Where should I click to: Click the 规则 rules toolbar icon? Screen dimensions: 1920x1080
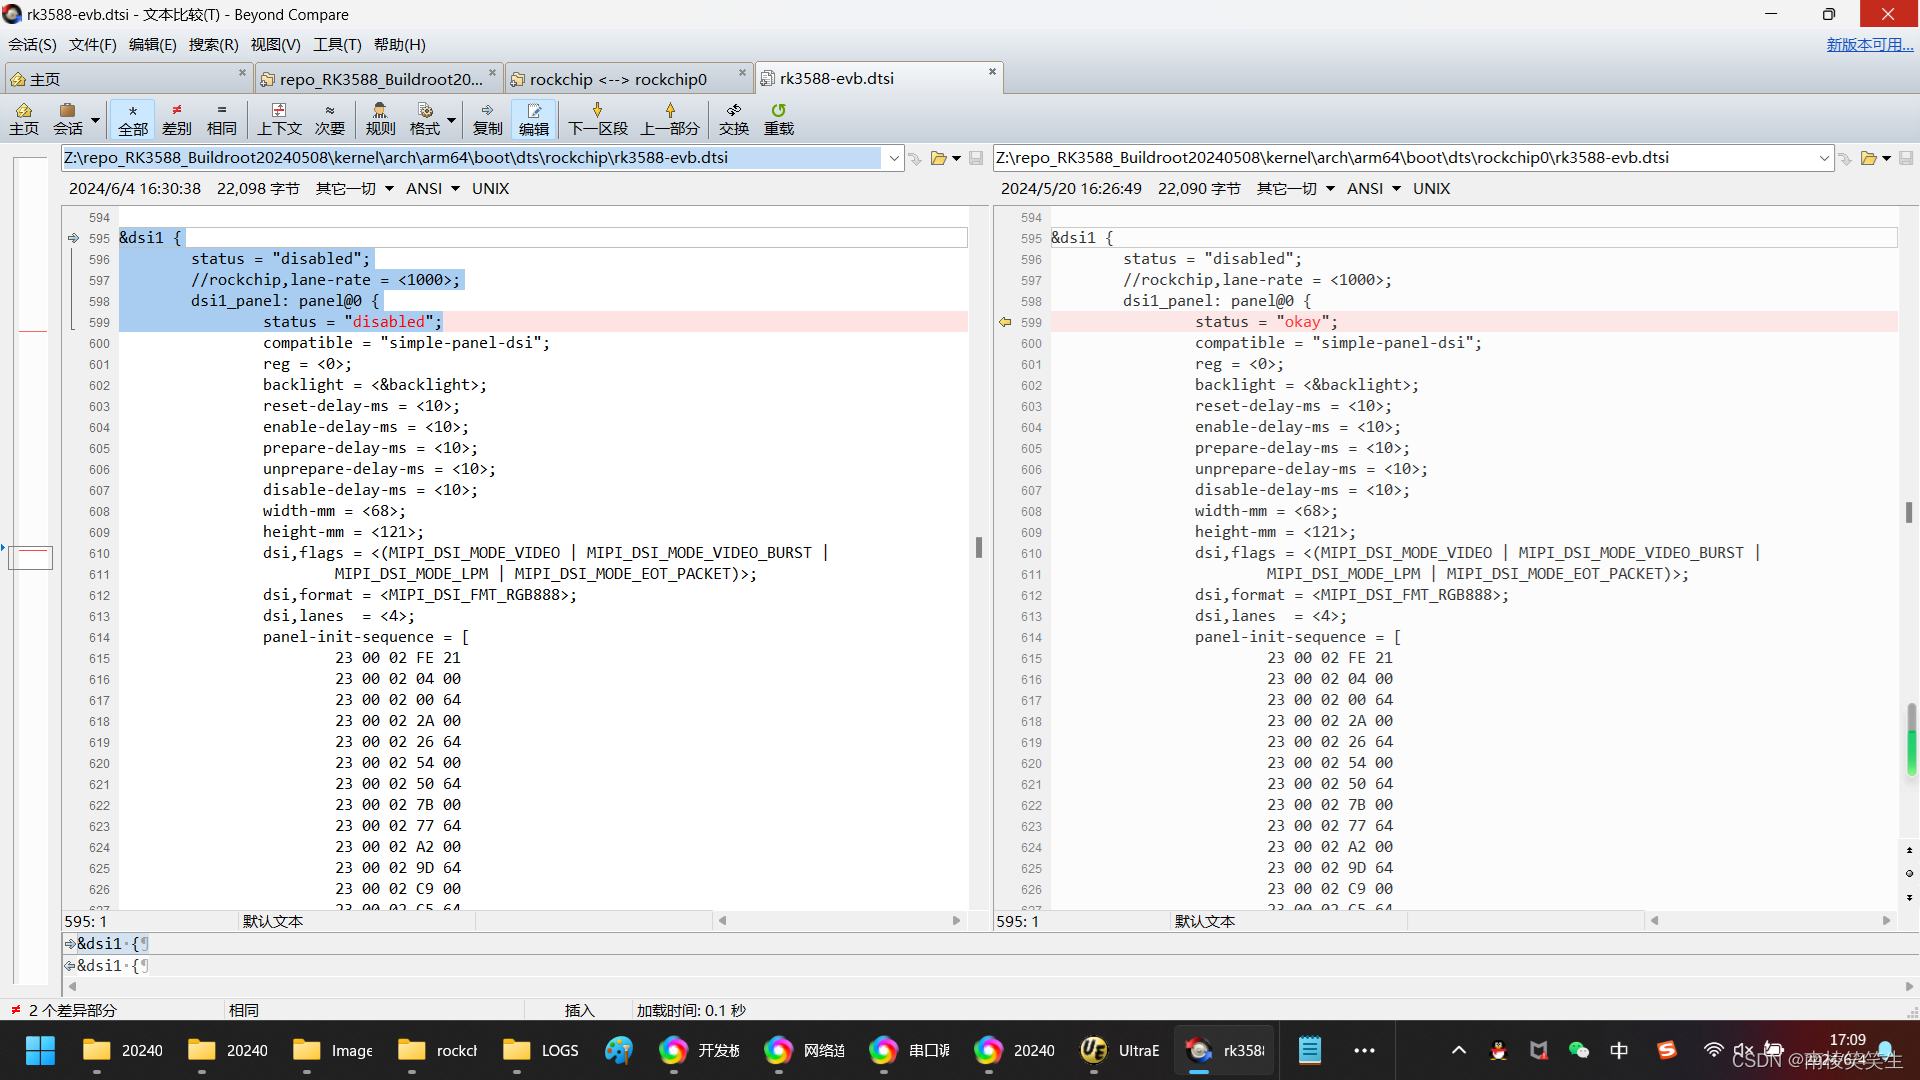click(380, 118)
